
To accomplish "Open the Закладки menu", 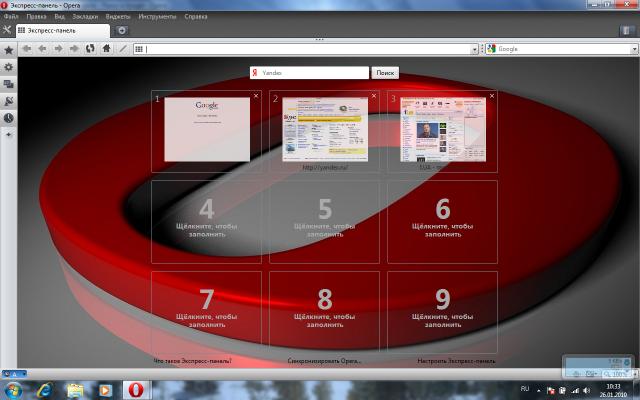I will [x=85, y=17].
